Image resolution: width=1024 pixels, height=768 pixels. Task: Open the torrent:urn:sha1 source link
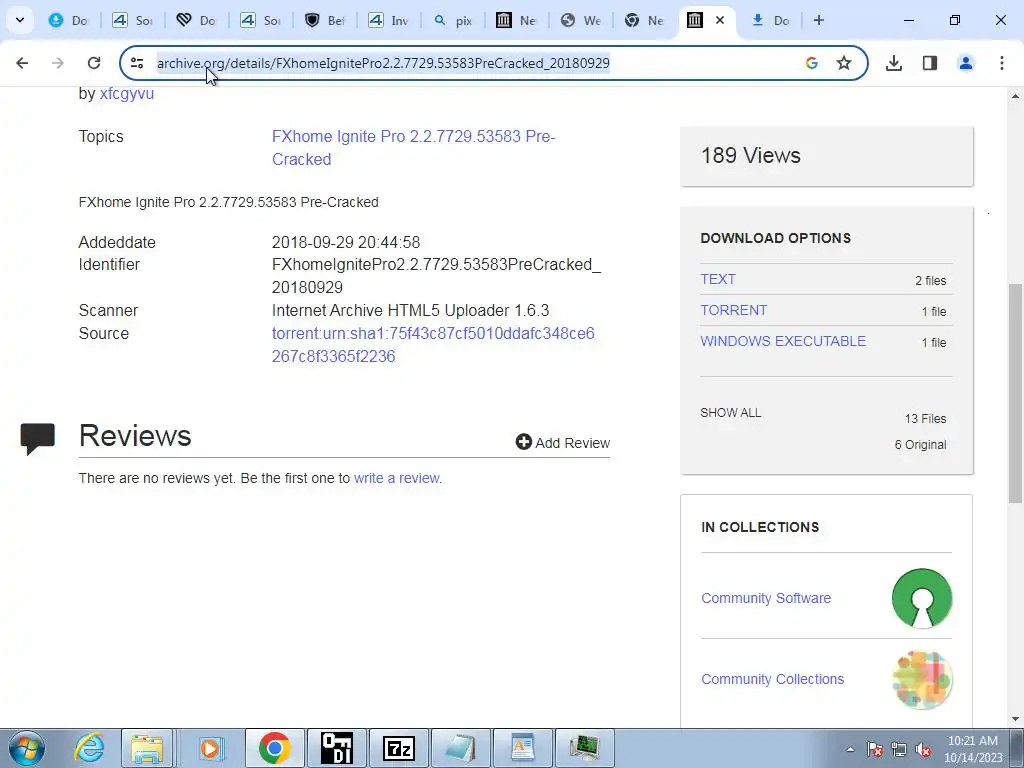tap(433, 345)
